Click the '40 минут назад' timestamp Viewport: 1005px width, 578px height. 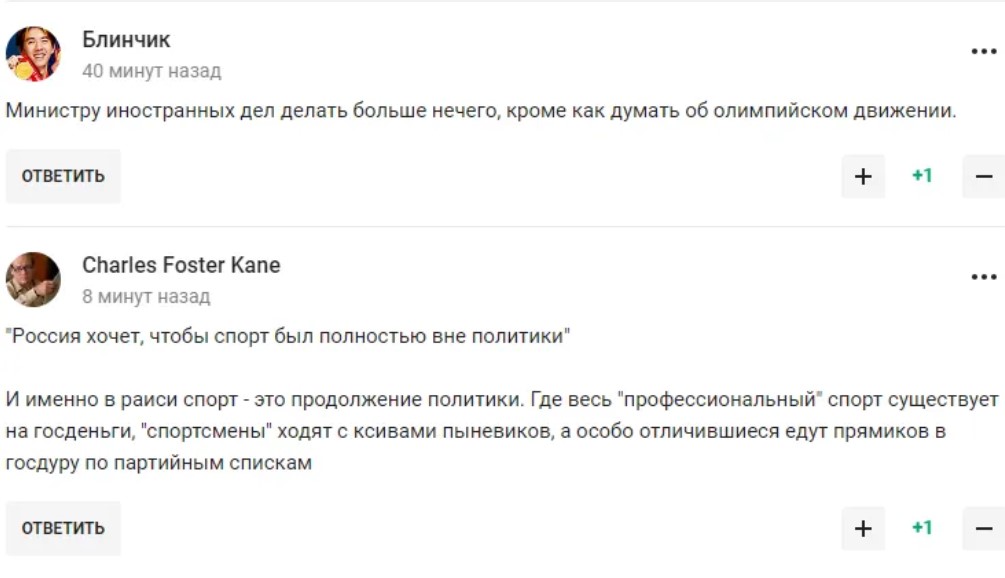[x=151, y=72]
